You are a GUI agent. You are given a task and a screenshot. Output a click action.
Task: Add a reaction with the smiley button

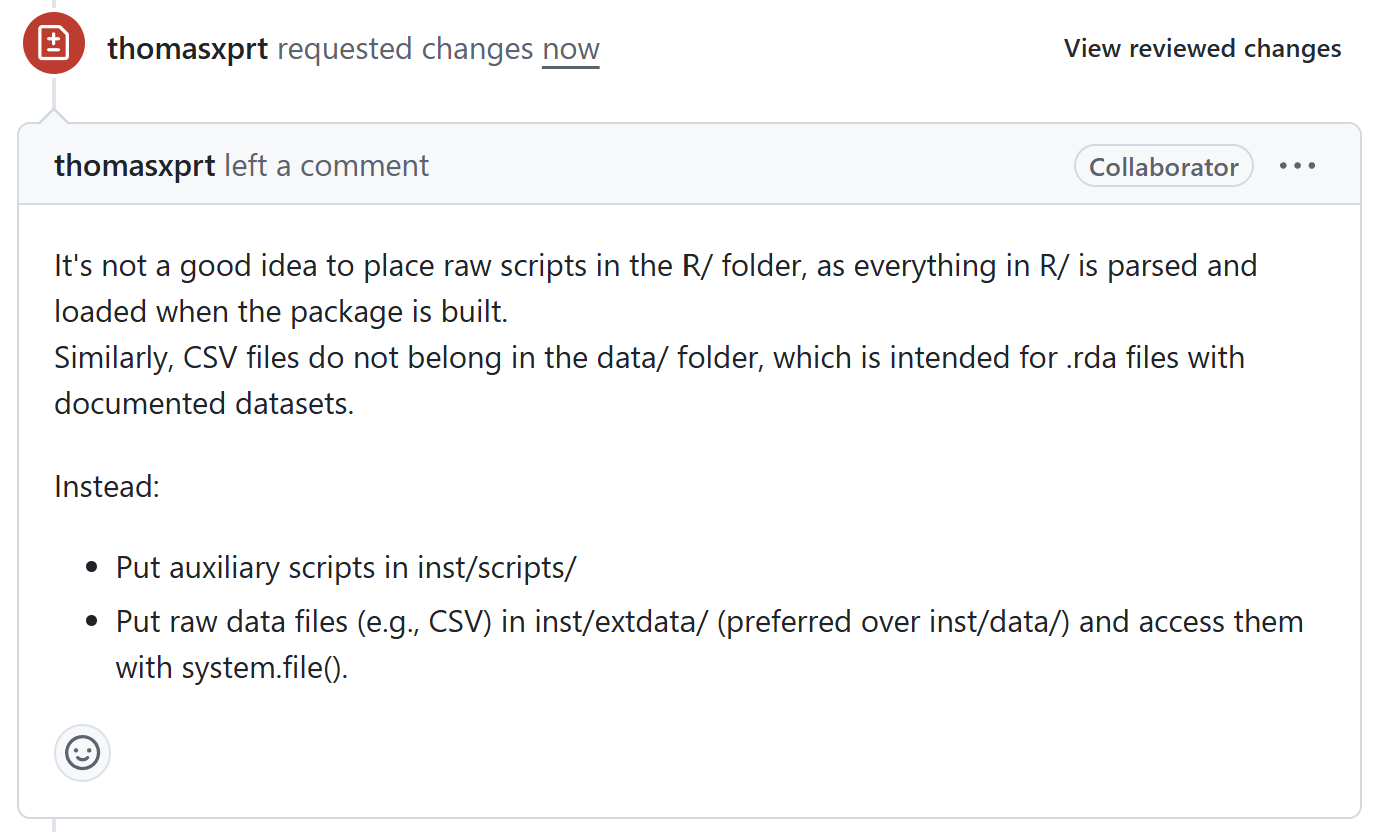point(82,753)
